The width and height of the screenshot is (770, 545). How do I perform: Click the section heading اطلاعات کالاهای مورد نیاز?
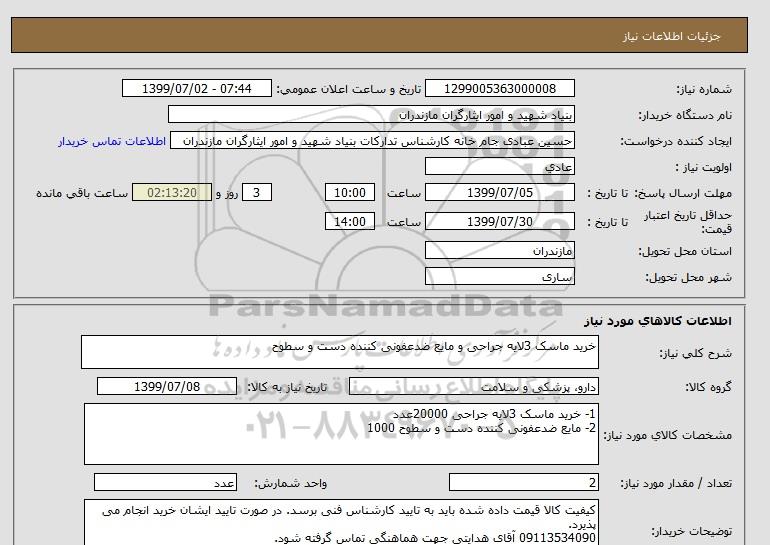click(658, 321)
